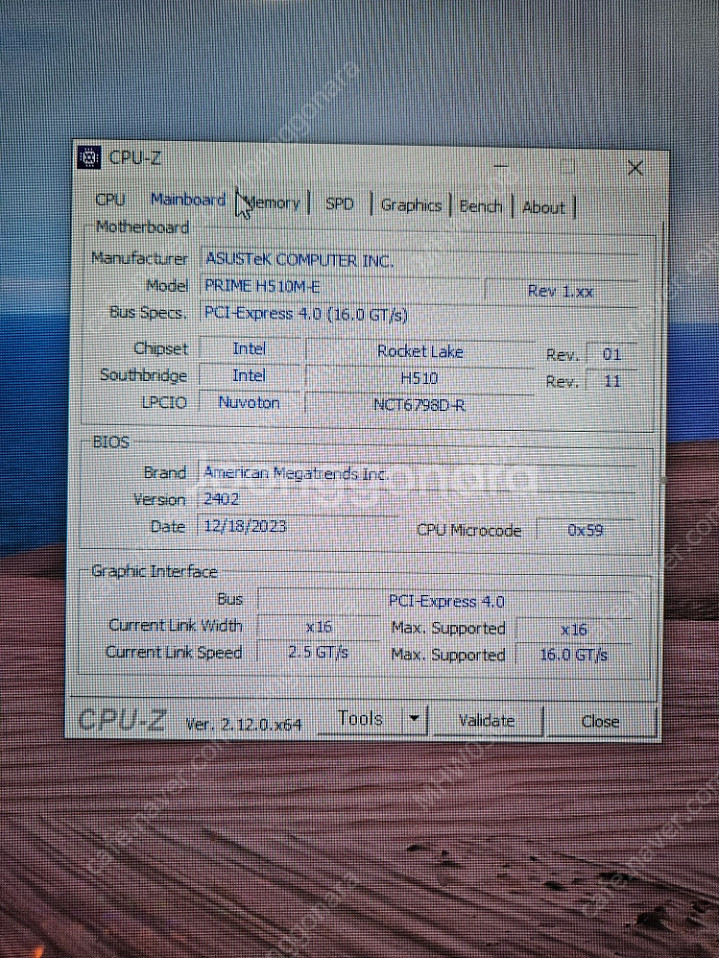Click CPU Microcode value 0x59
719x958 pixels.
[585, 530]
